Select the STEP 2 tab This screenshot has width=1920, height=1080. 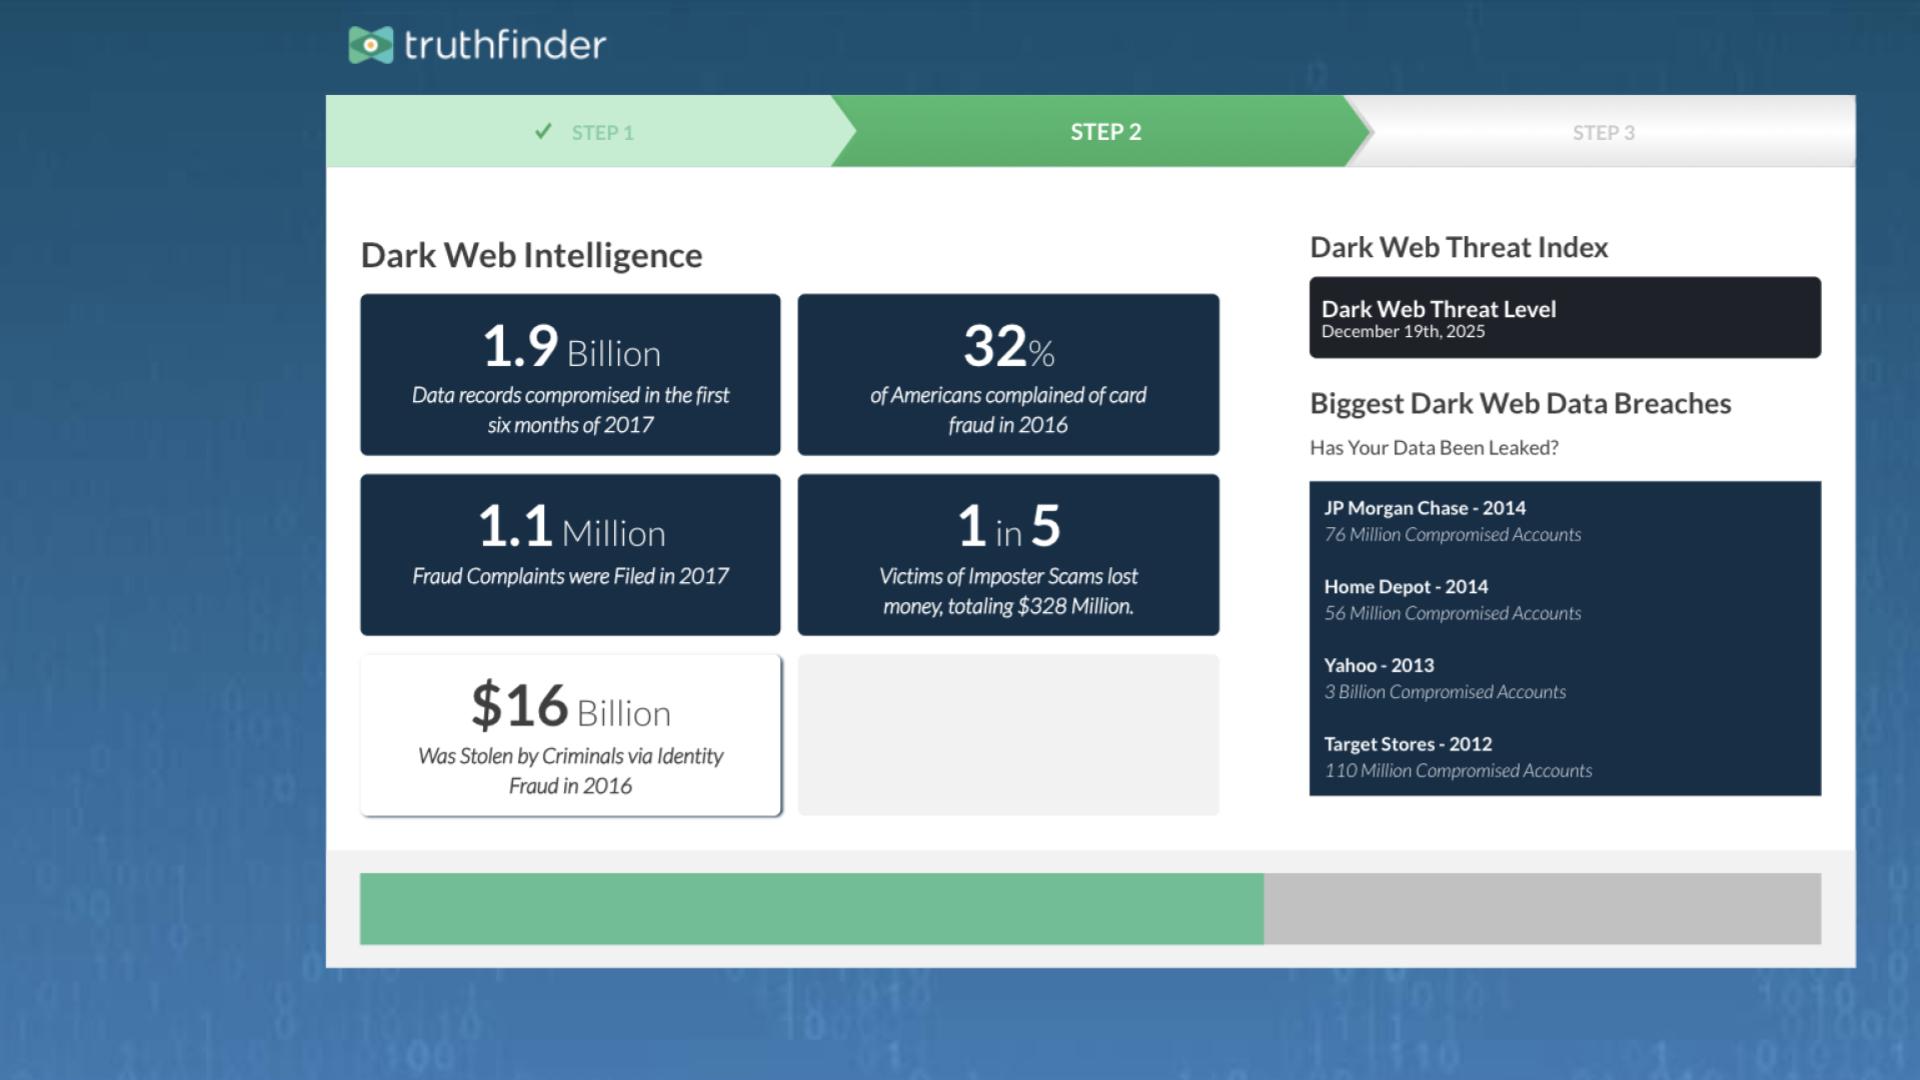click(1100, 131)
